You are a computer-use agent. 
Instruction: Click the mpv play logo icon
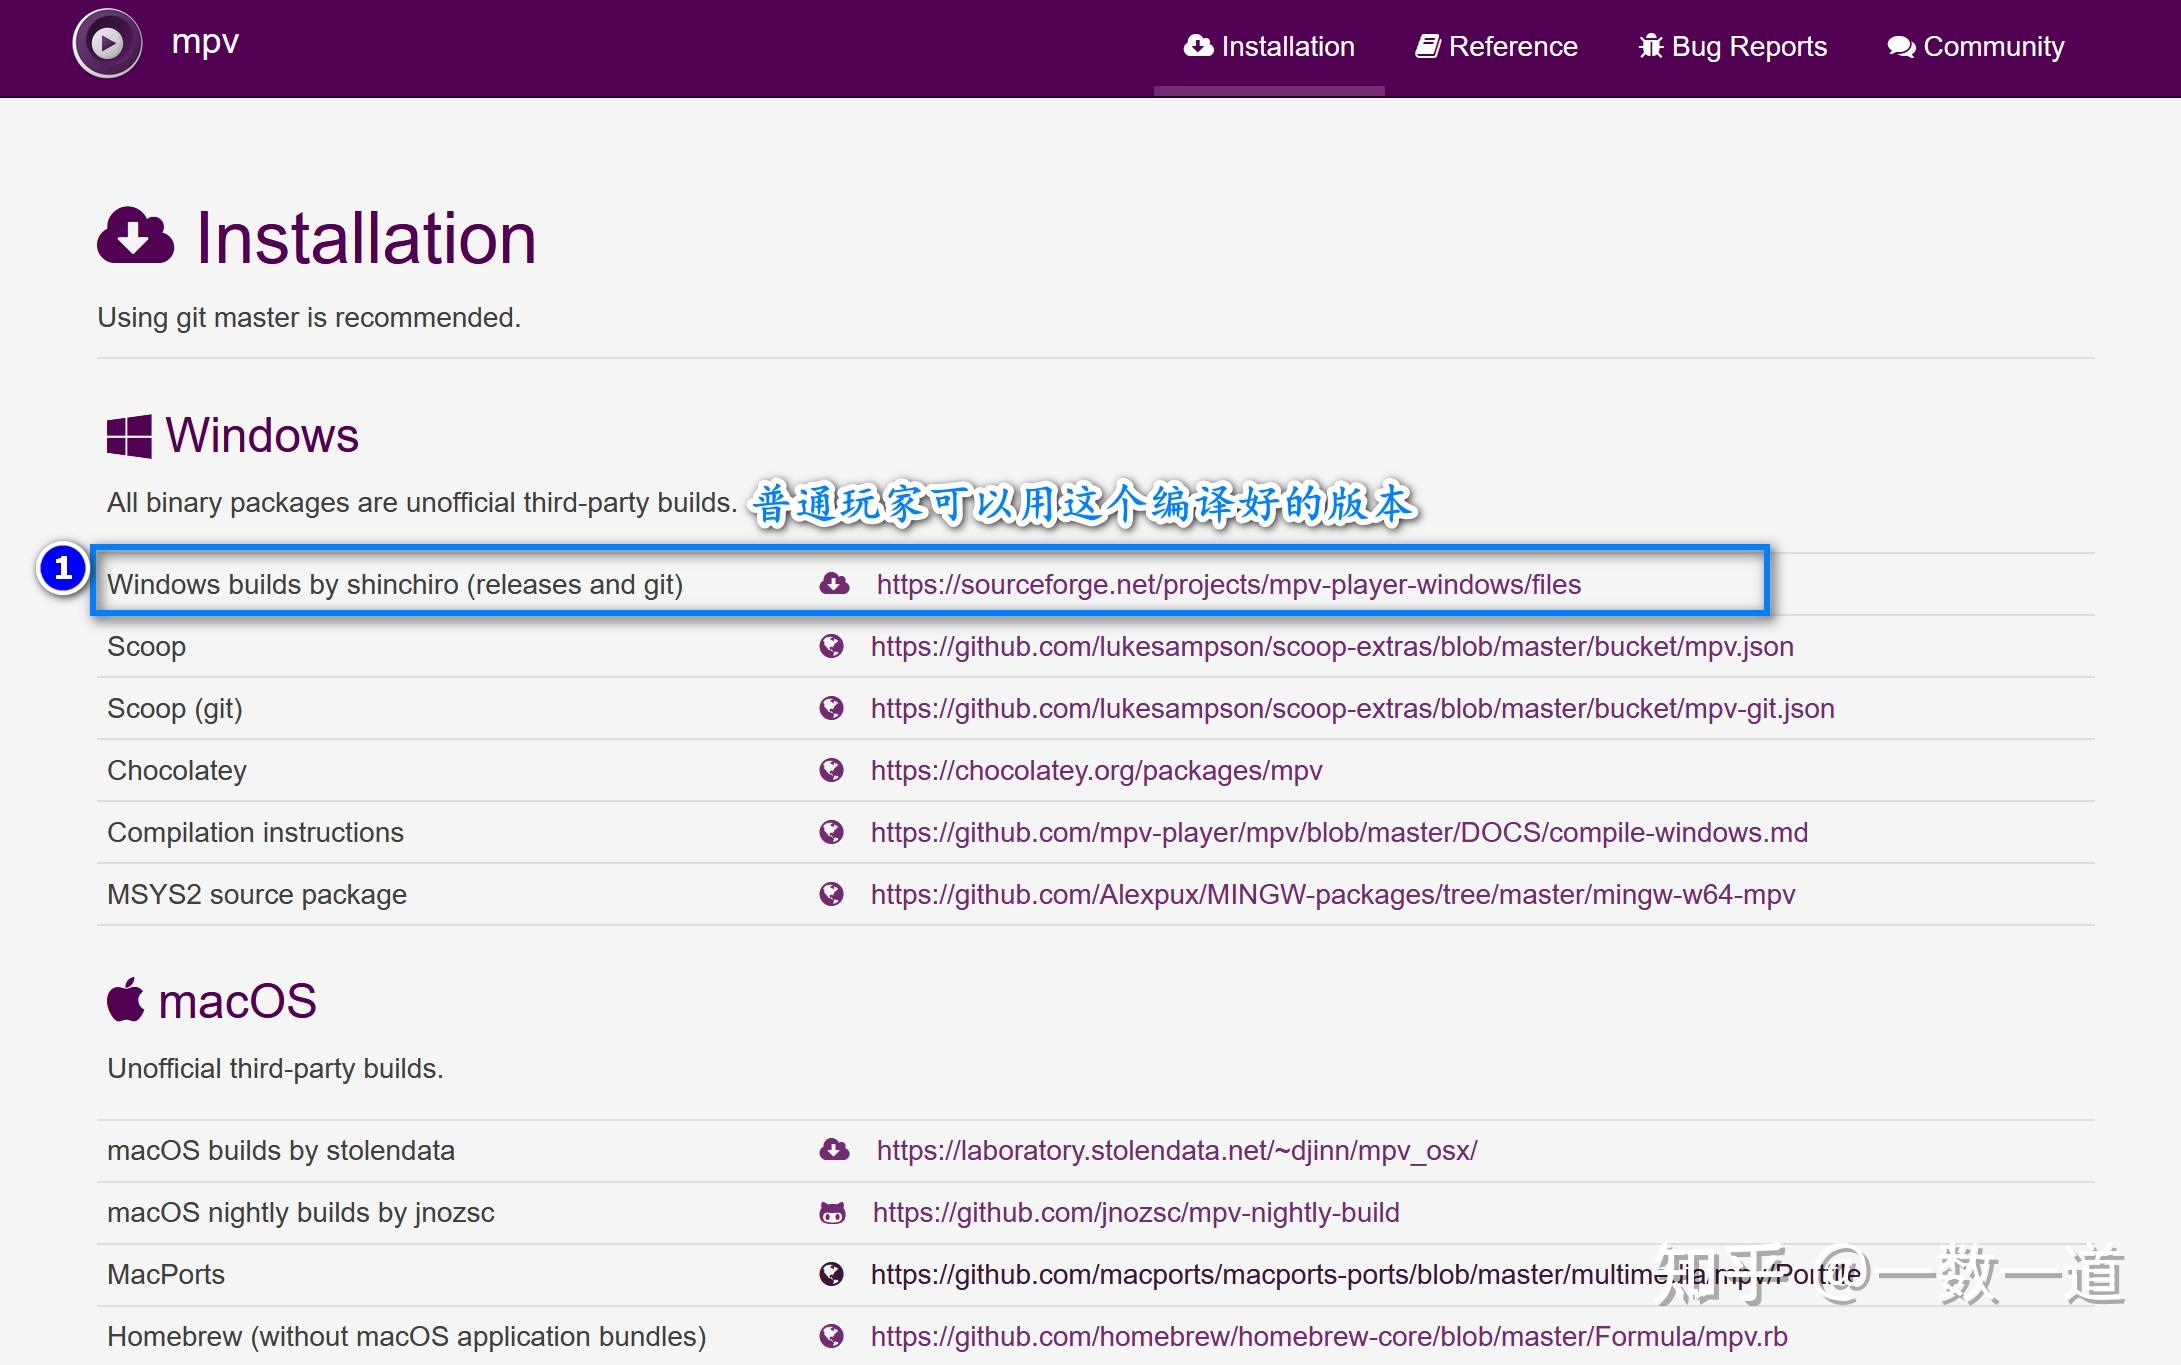click(x=107, y=44)
